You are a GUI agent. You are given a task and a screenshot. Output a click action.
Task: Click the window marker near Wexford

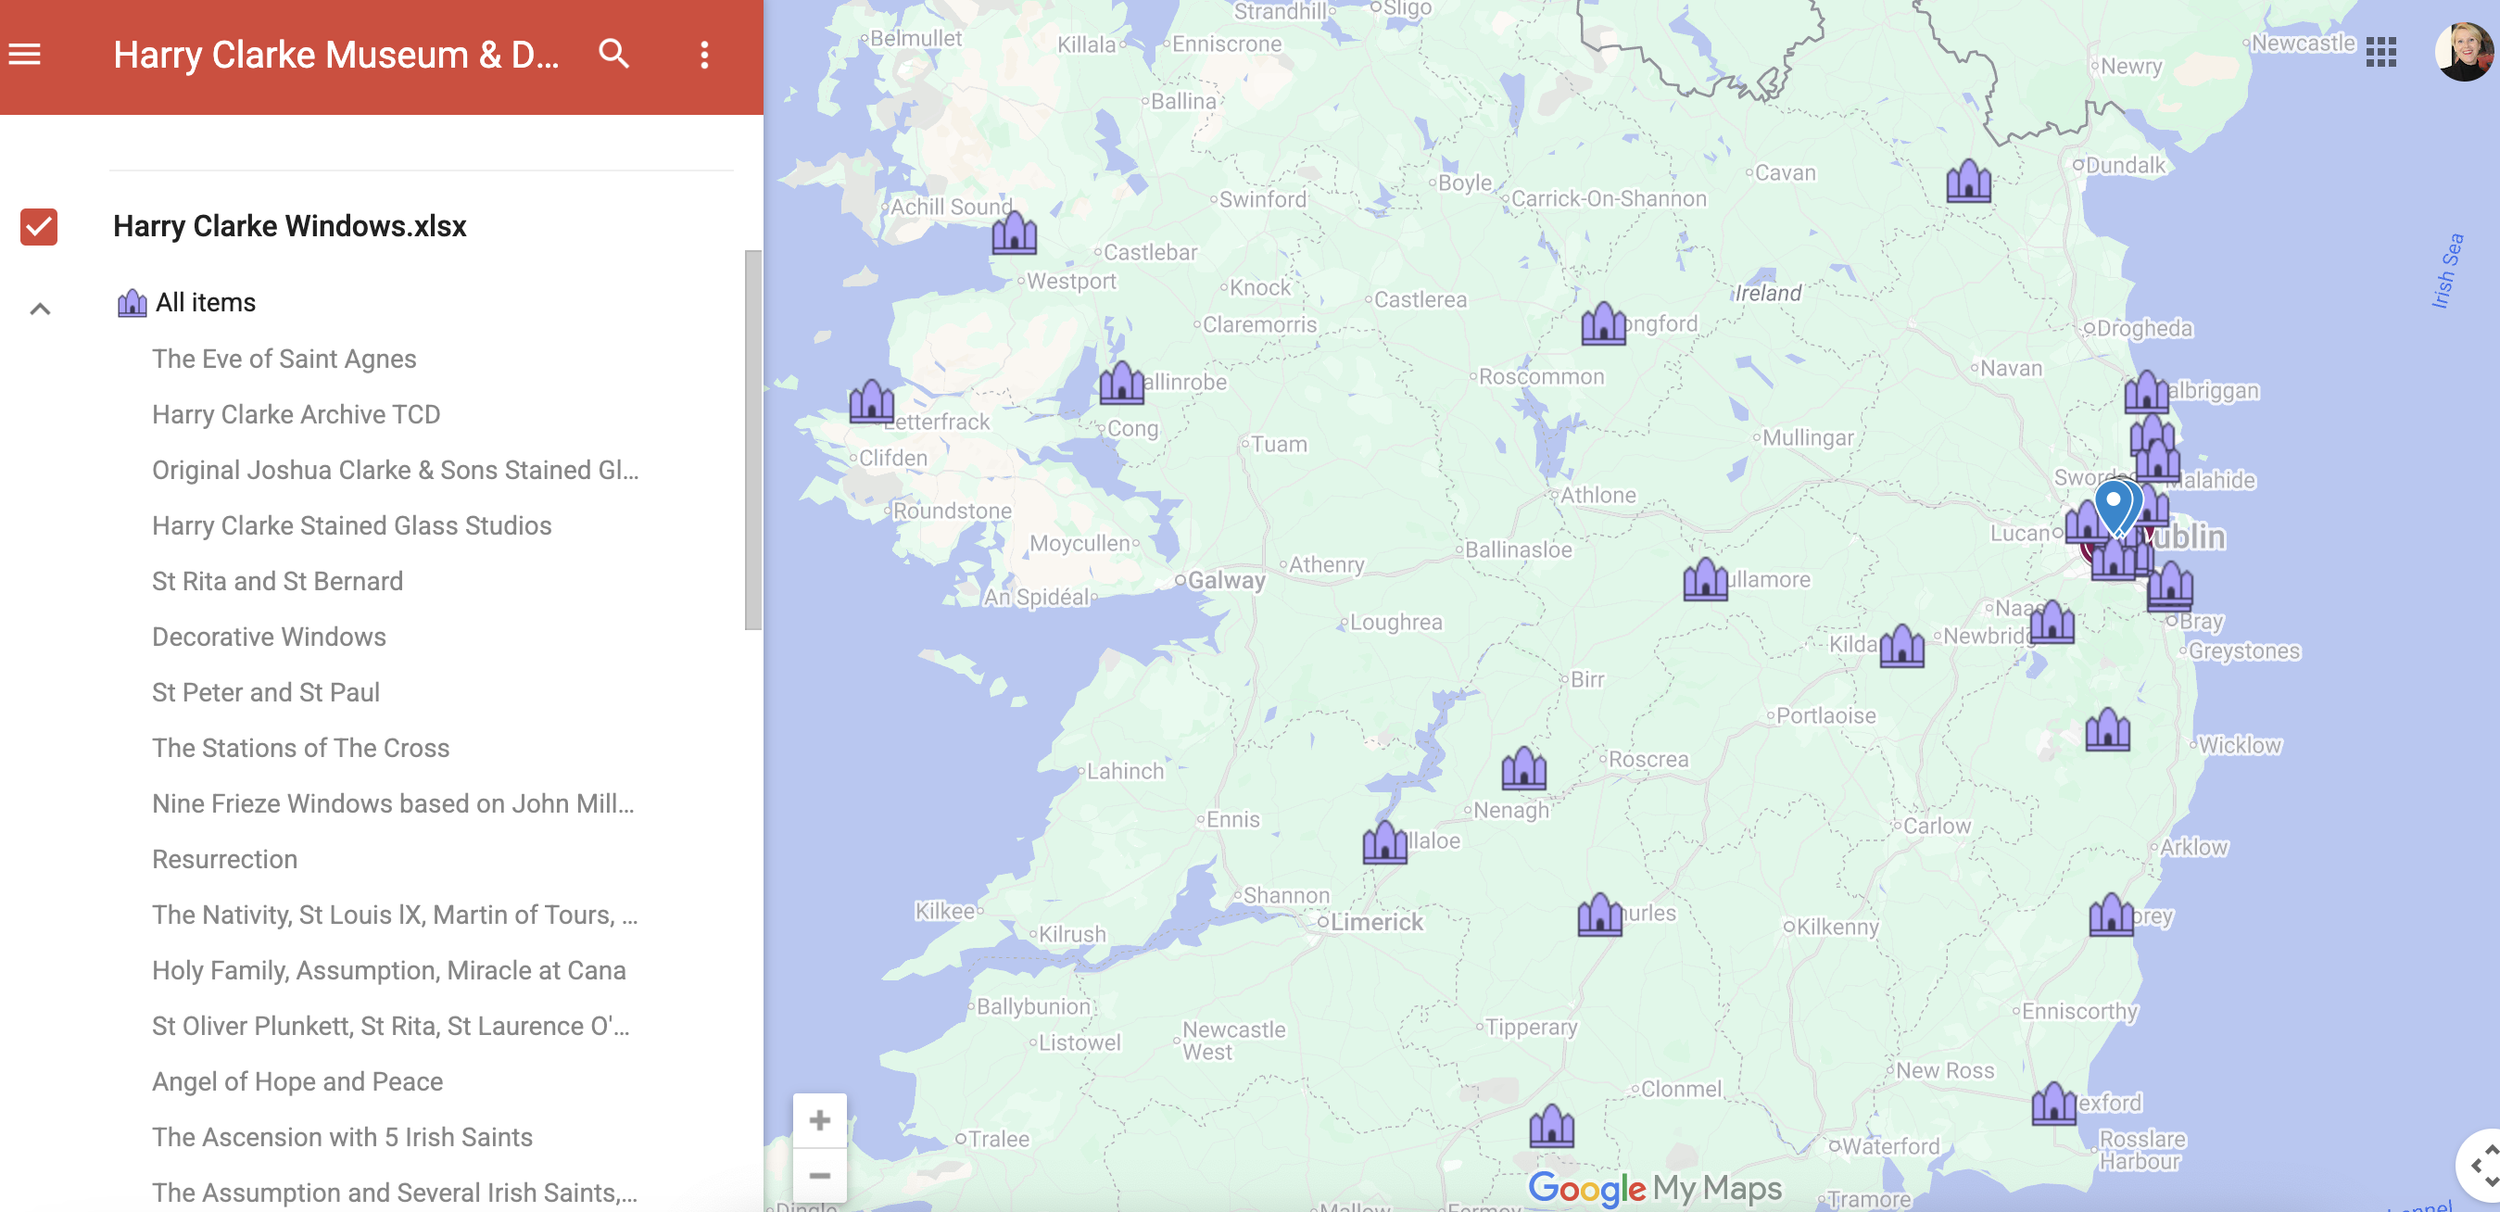click(2053, 1104)
